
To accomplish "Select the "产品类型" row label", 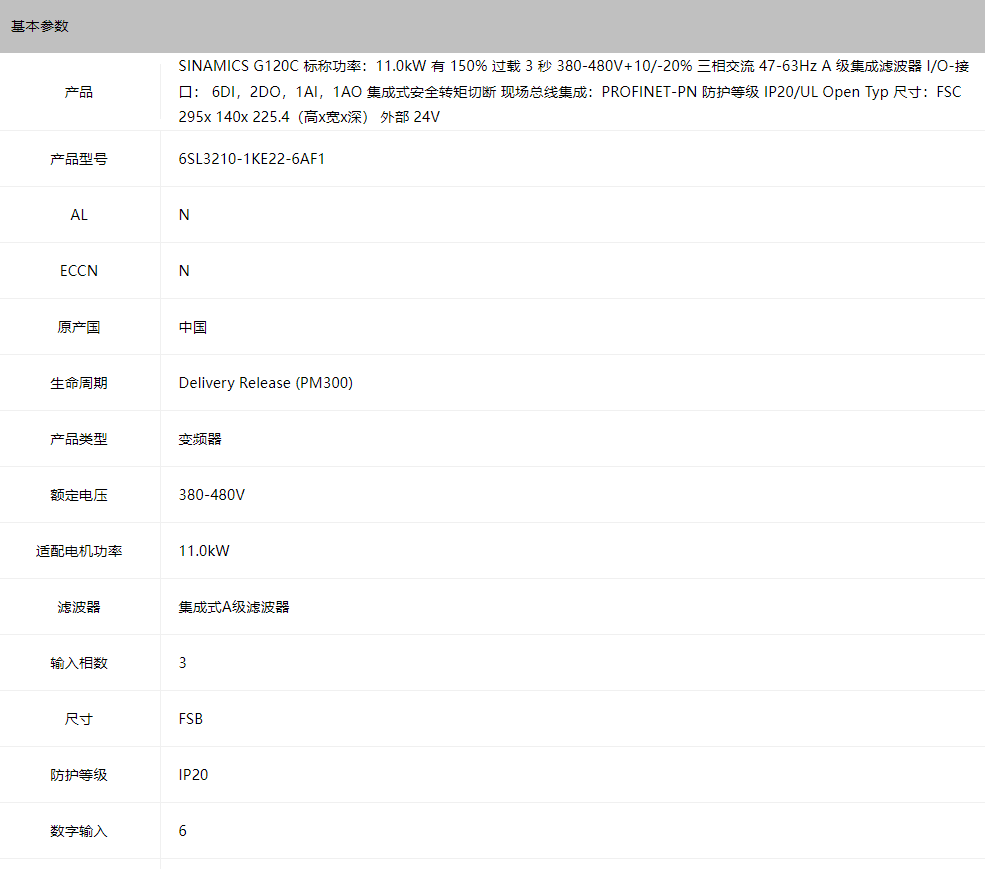I will point(79,439).
